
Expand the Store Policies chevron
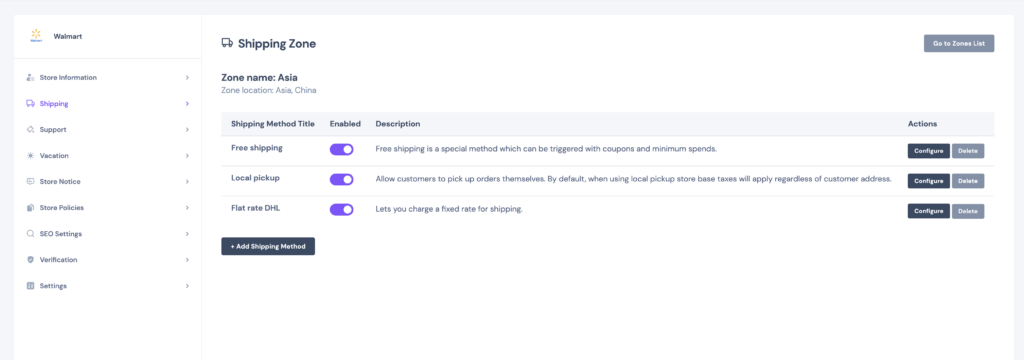(187, 208)
